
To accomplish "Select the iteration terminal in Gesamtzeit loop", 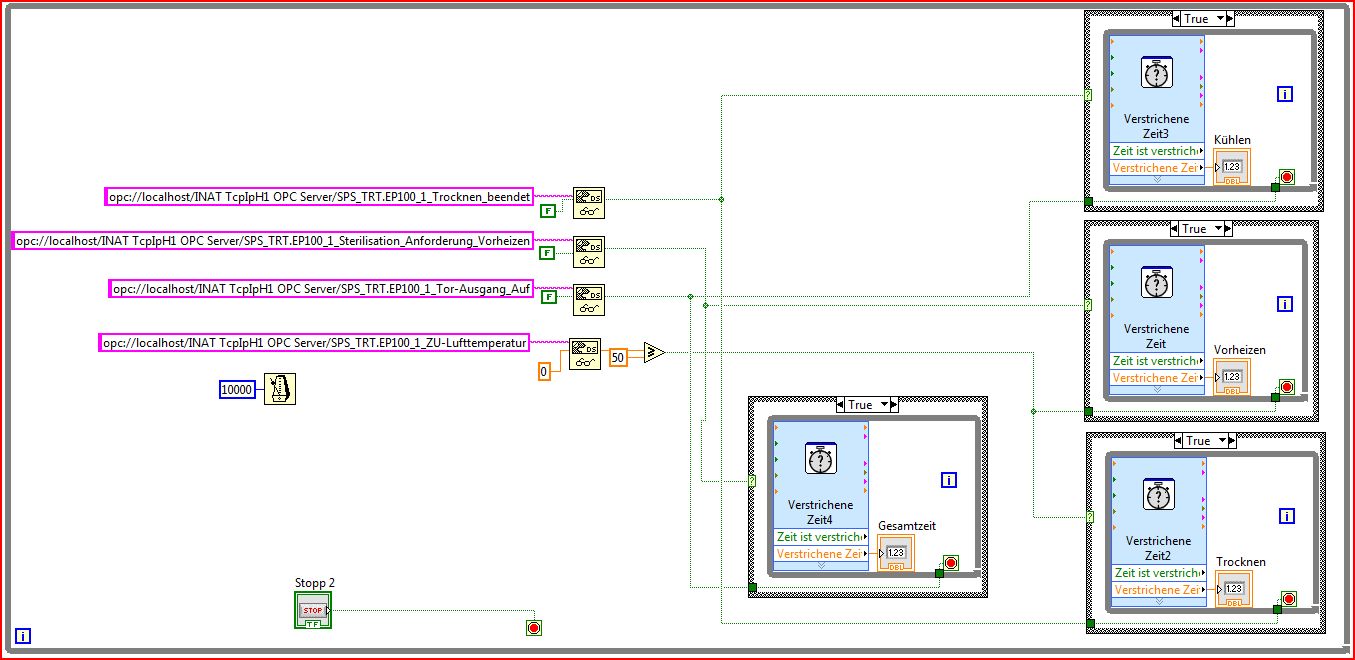I will tap(949, 481).
